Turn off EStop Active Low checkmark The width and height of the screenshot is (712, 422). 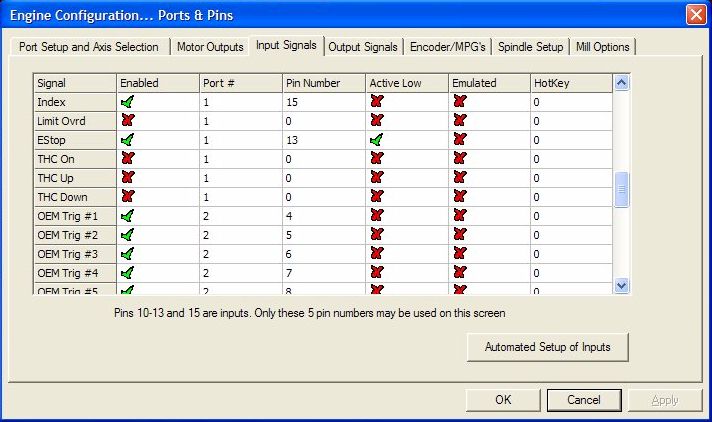[377, 139]
